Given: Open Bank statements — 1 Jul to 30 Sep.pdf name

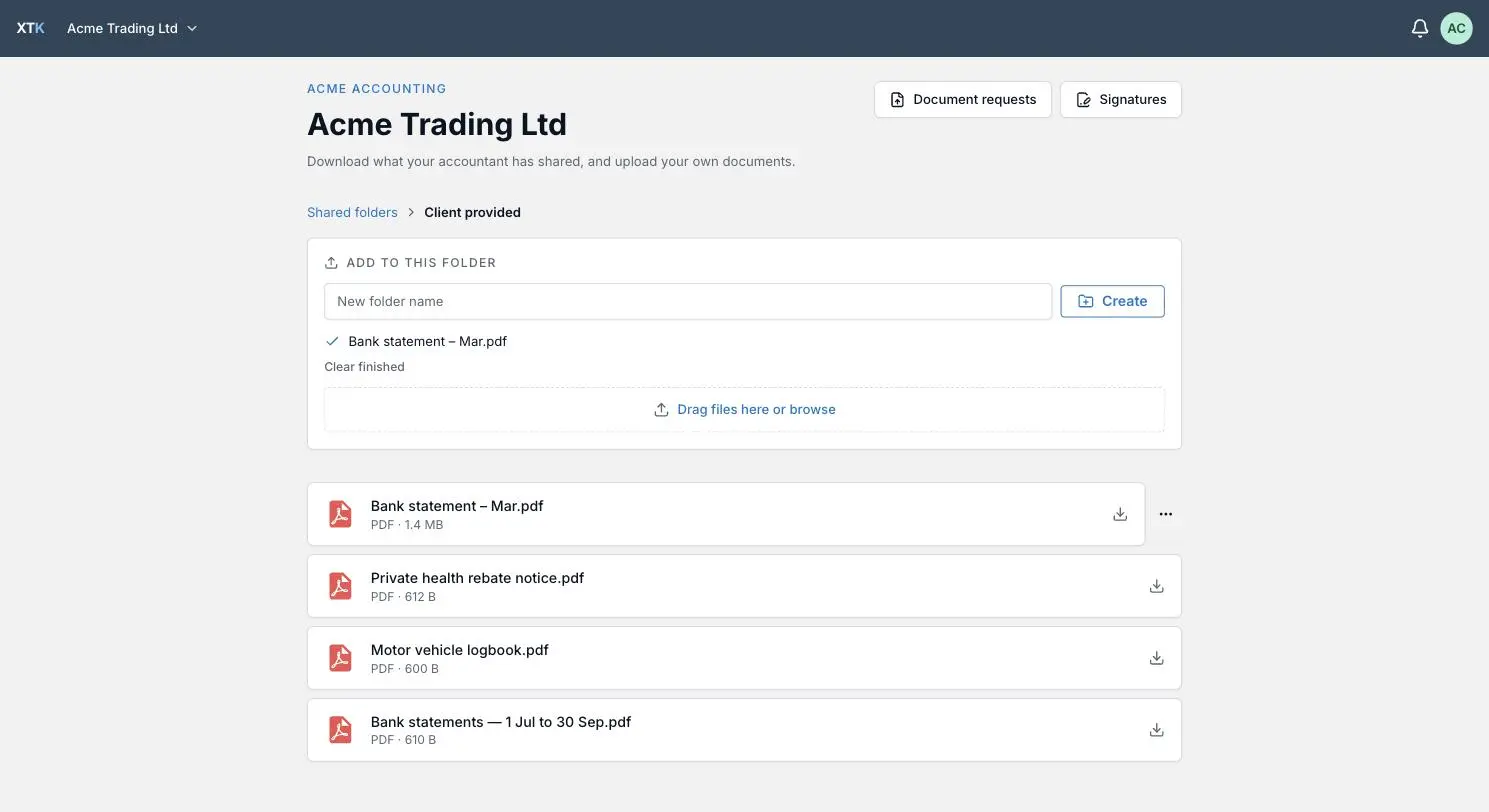Looking at the screenshot, I should pyautogui.click(x=501, y=722).
